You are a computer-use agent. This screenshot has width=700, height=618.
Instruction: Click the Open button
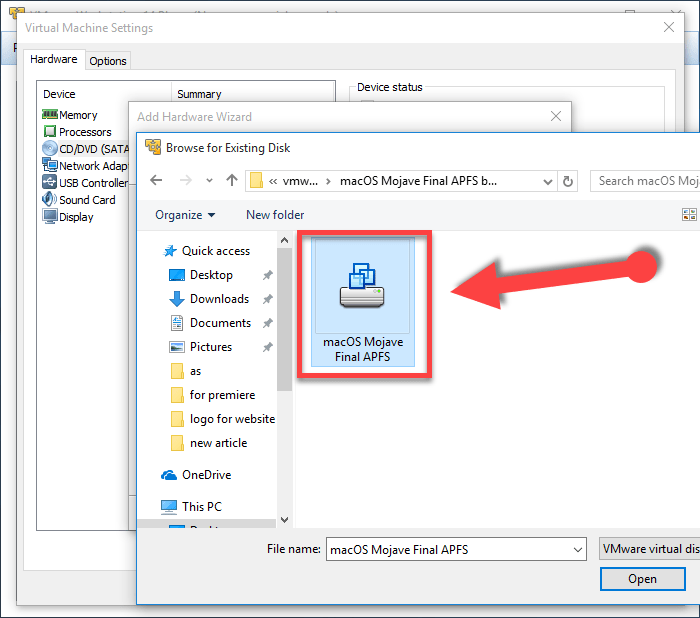click(x=642, y=579)
